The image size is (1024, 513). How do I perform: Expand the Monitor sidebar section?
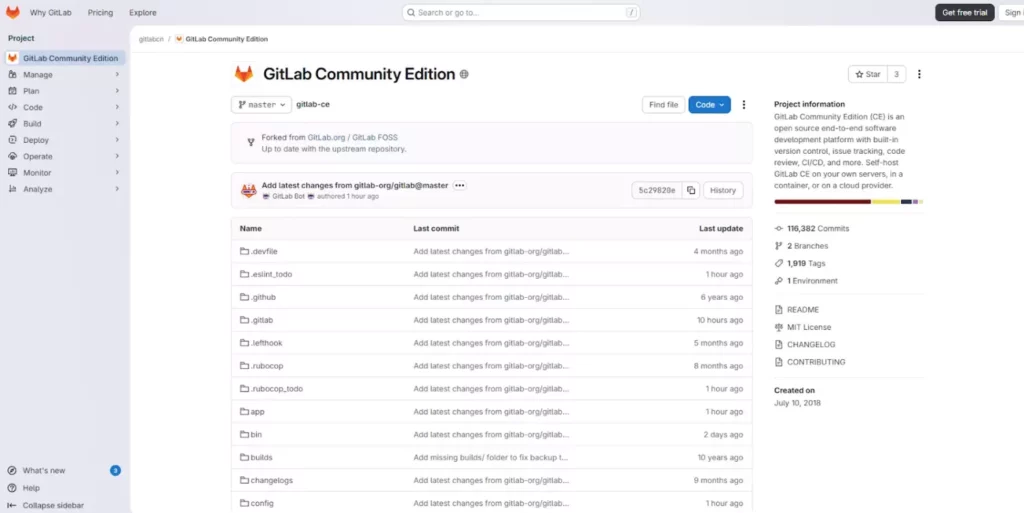point(64,172)
